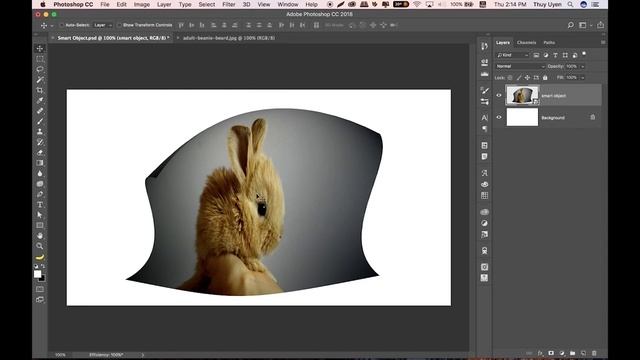The image size is (640, 360).
Task: Click the banana Edit Toolbar icon
Action: coord(40,257)
